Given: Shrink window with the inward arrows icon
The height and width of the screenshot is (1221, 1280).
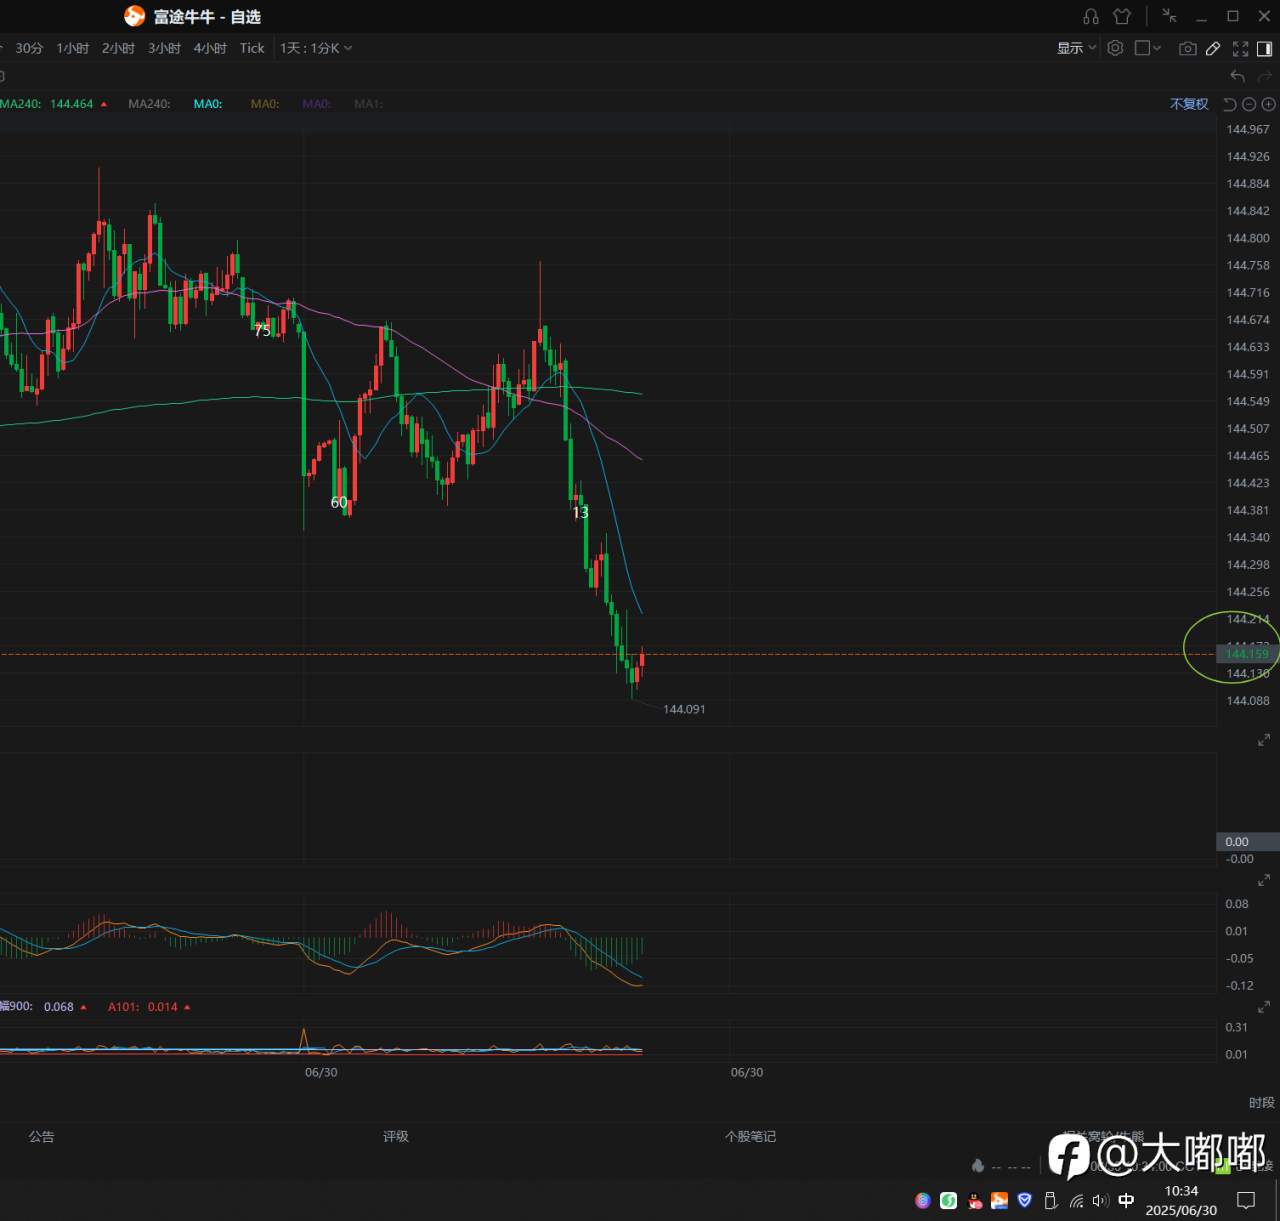Looking at the screenshot, I should [x=1169, y=16].
